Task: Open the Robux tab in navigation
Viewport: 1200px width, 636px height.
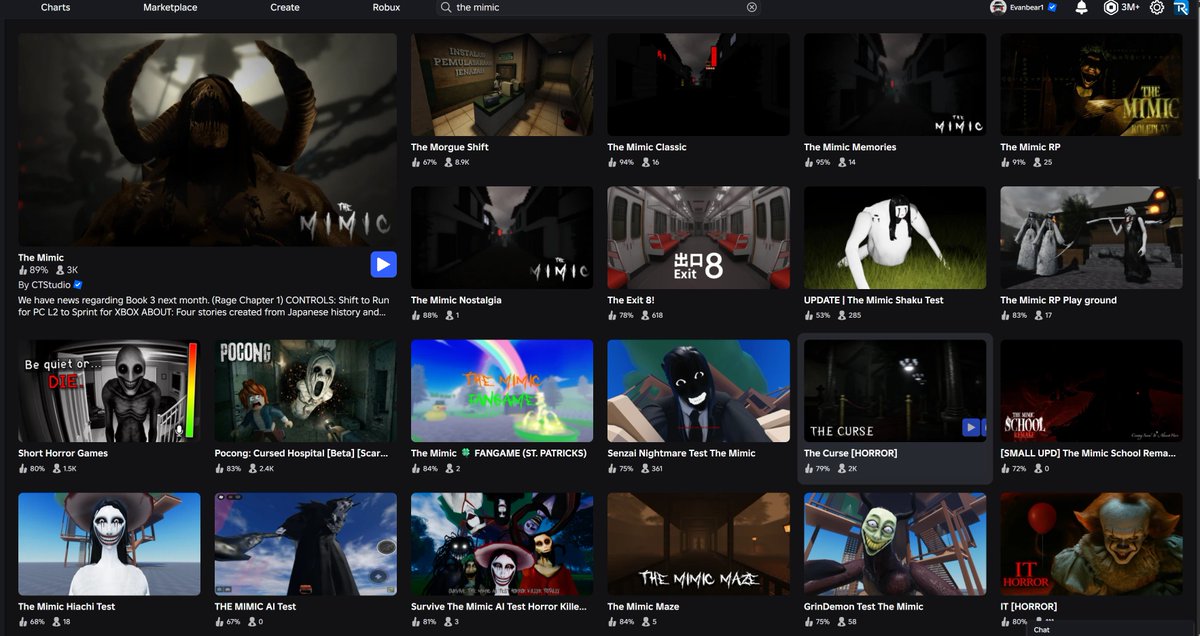Action: (386, 7)
